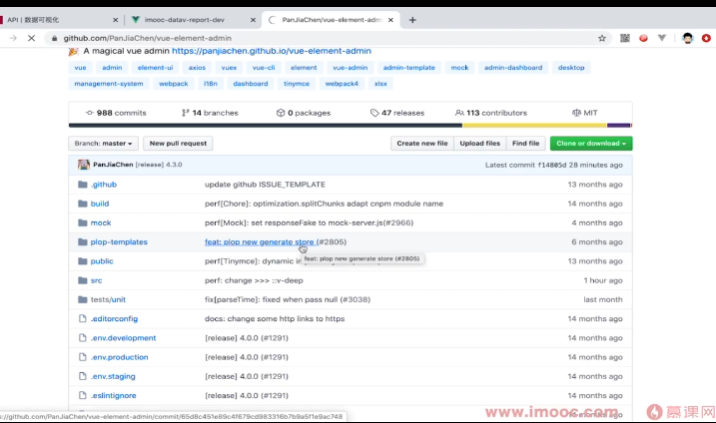Image resolution: width=716 pixels, height=423 pixels.
Task: Select the webpack4 topic tag
Action: [x=342, y=84]
